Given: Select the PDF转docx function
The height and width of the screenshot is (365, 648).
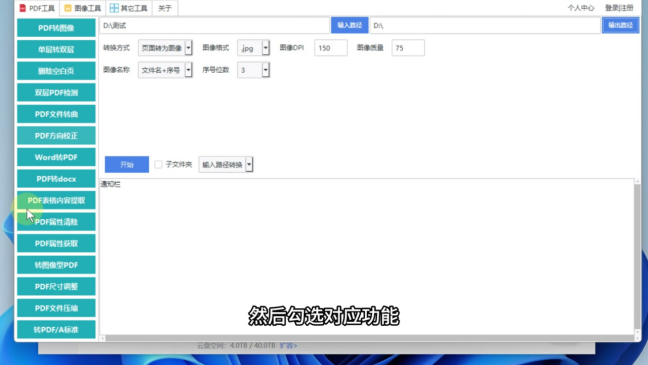Looking at the screenshot, I should (x=56, y=179).
